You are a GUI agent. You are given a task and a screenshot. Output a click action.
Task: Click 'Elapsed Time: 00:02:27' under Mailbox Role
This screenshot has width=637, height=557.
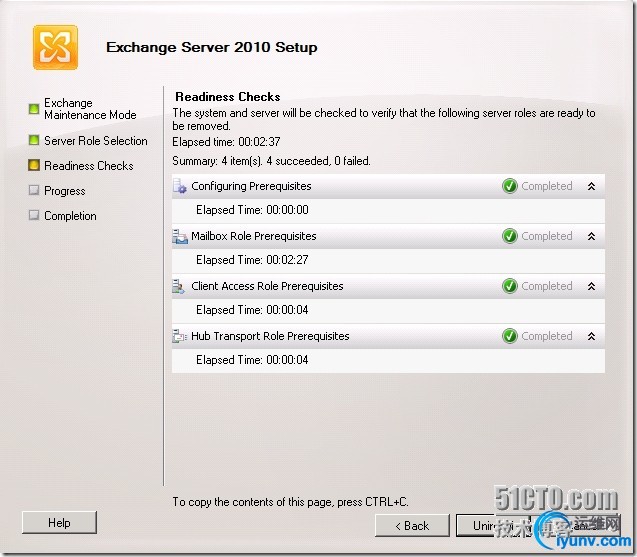tap(252, 260)
